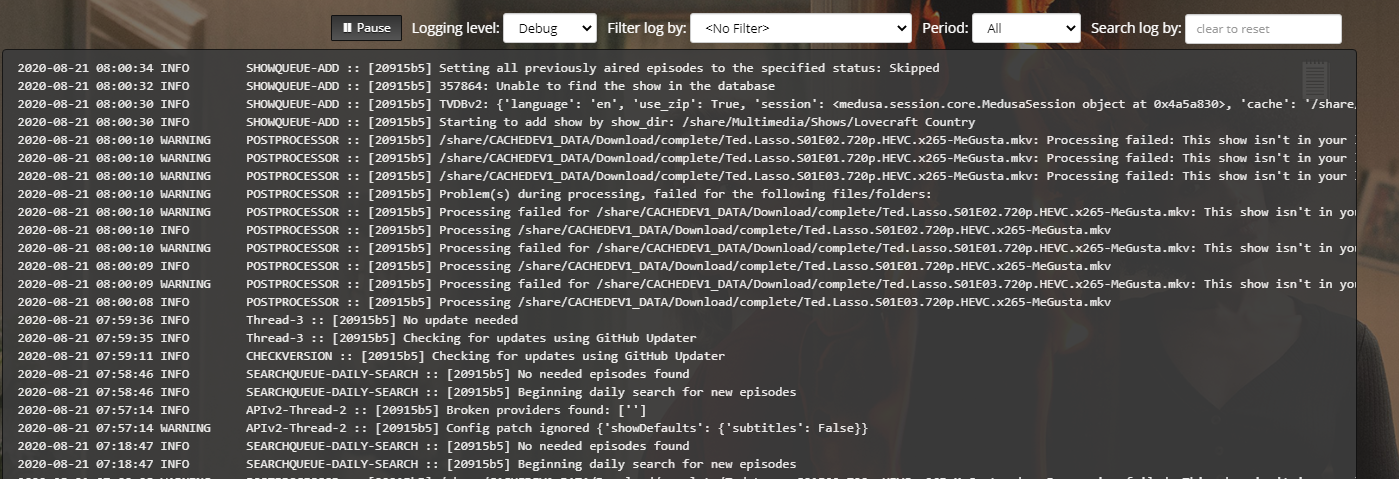Focus the Search log by input field
This screenshot has height=479, width=1399.
(x=1263, y=29)
